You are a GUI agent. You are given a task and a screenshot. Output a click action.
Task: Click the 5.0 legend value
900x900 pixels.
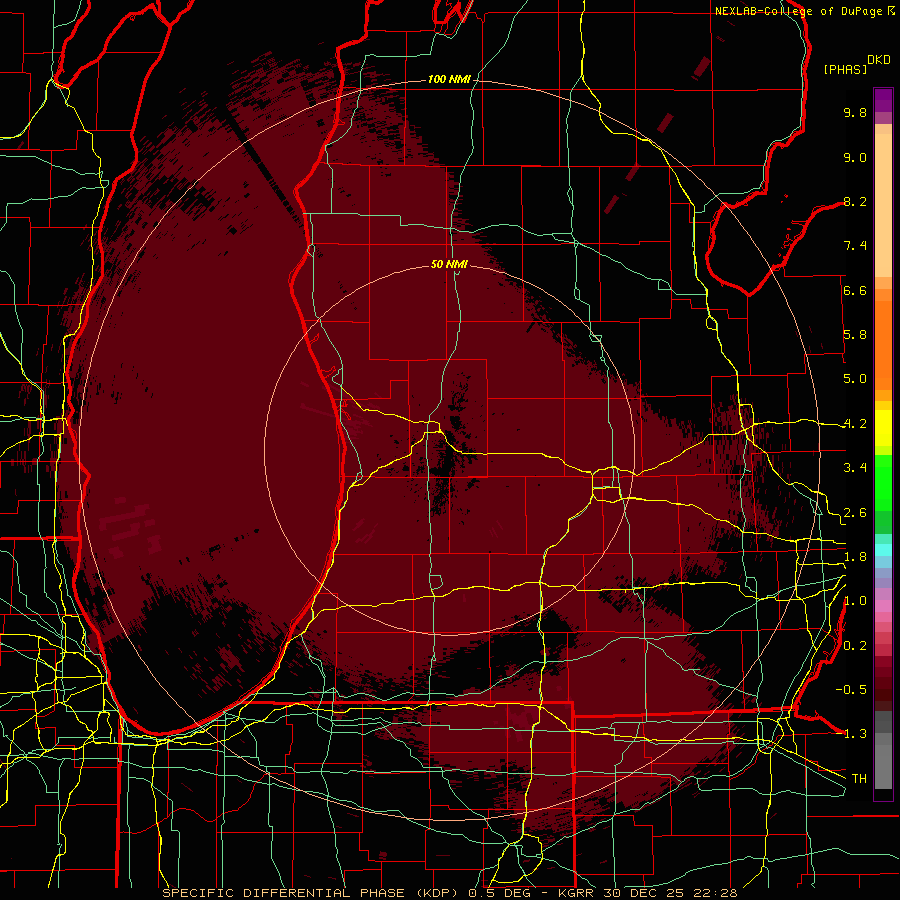click(855, 379)
